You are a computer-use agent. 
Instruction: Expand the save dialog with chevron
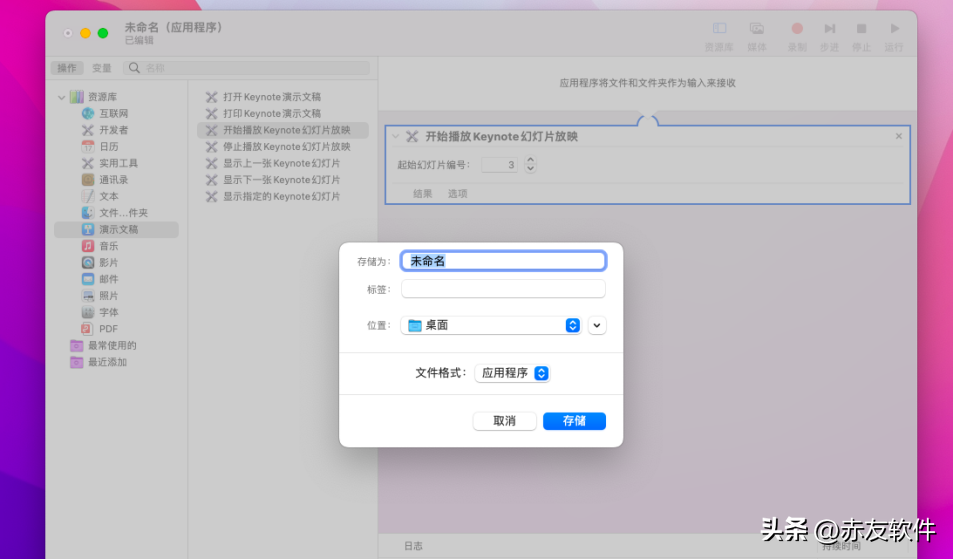[597, 326]
